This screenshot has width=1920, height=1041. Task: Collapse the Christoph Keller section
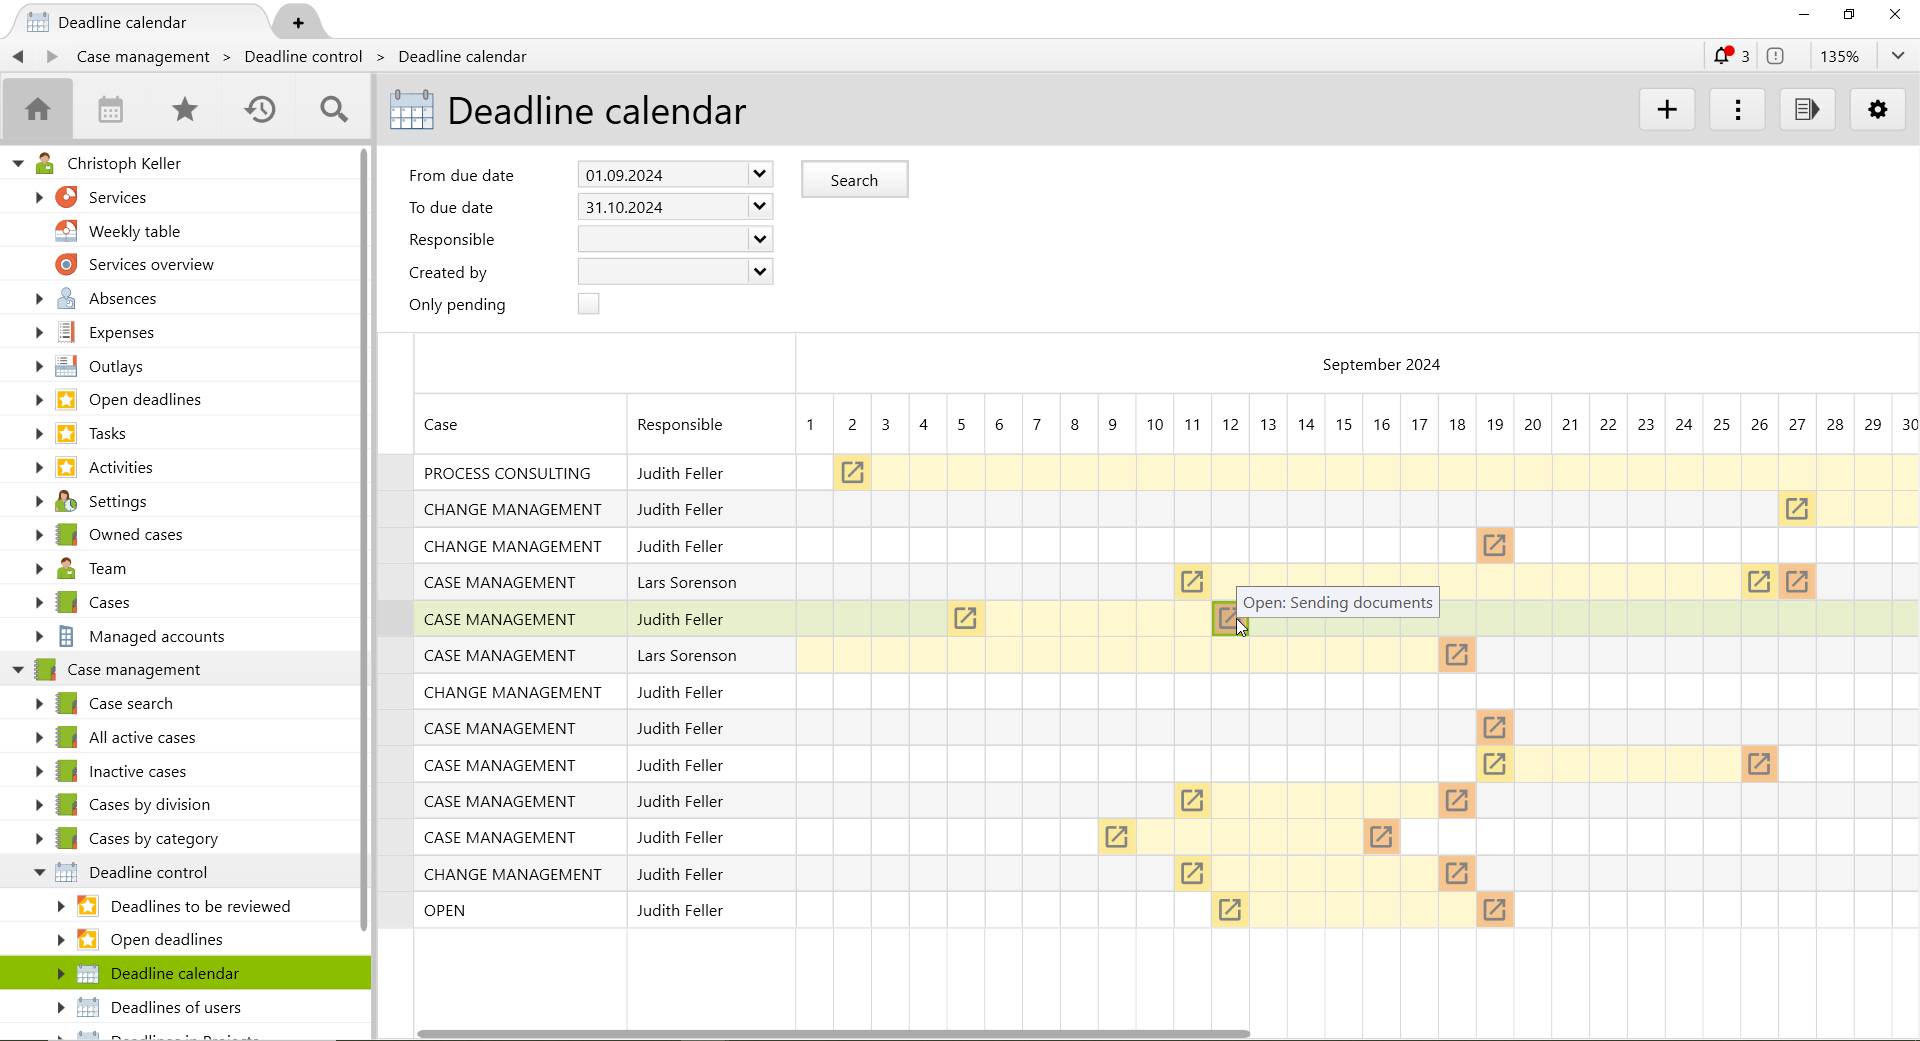click(x=17, y=163)
